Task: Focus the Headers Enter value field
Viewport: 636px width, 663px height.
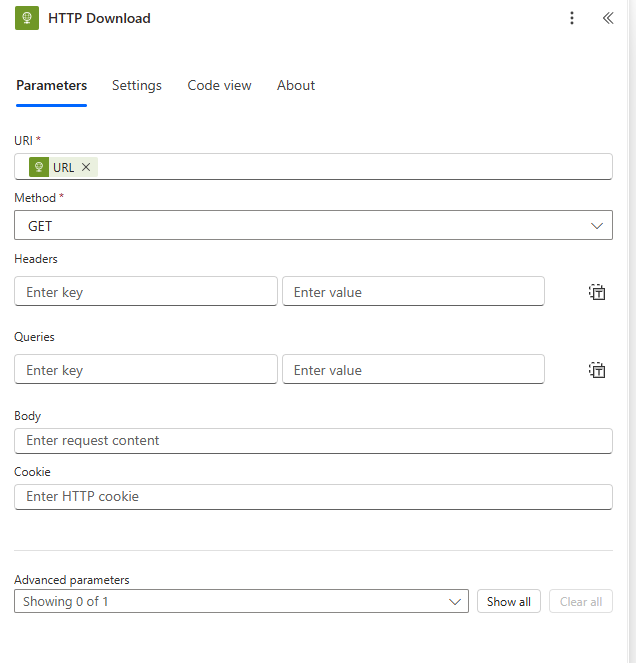Action: click(x=413, y=291)
